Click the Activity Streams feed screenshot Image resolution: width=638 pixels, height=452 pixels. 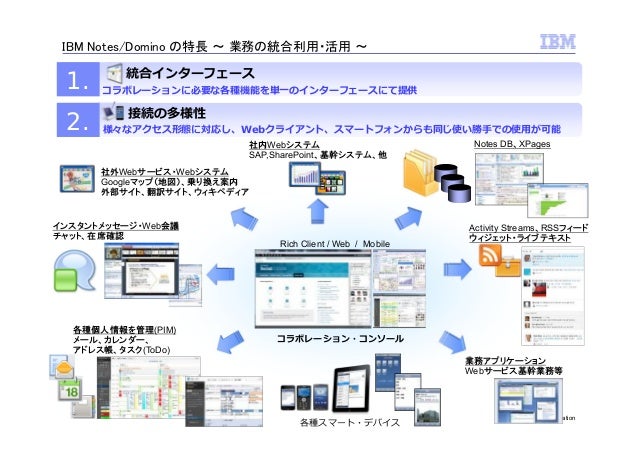tap(553, 296)
